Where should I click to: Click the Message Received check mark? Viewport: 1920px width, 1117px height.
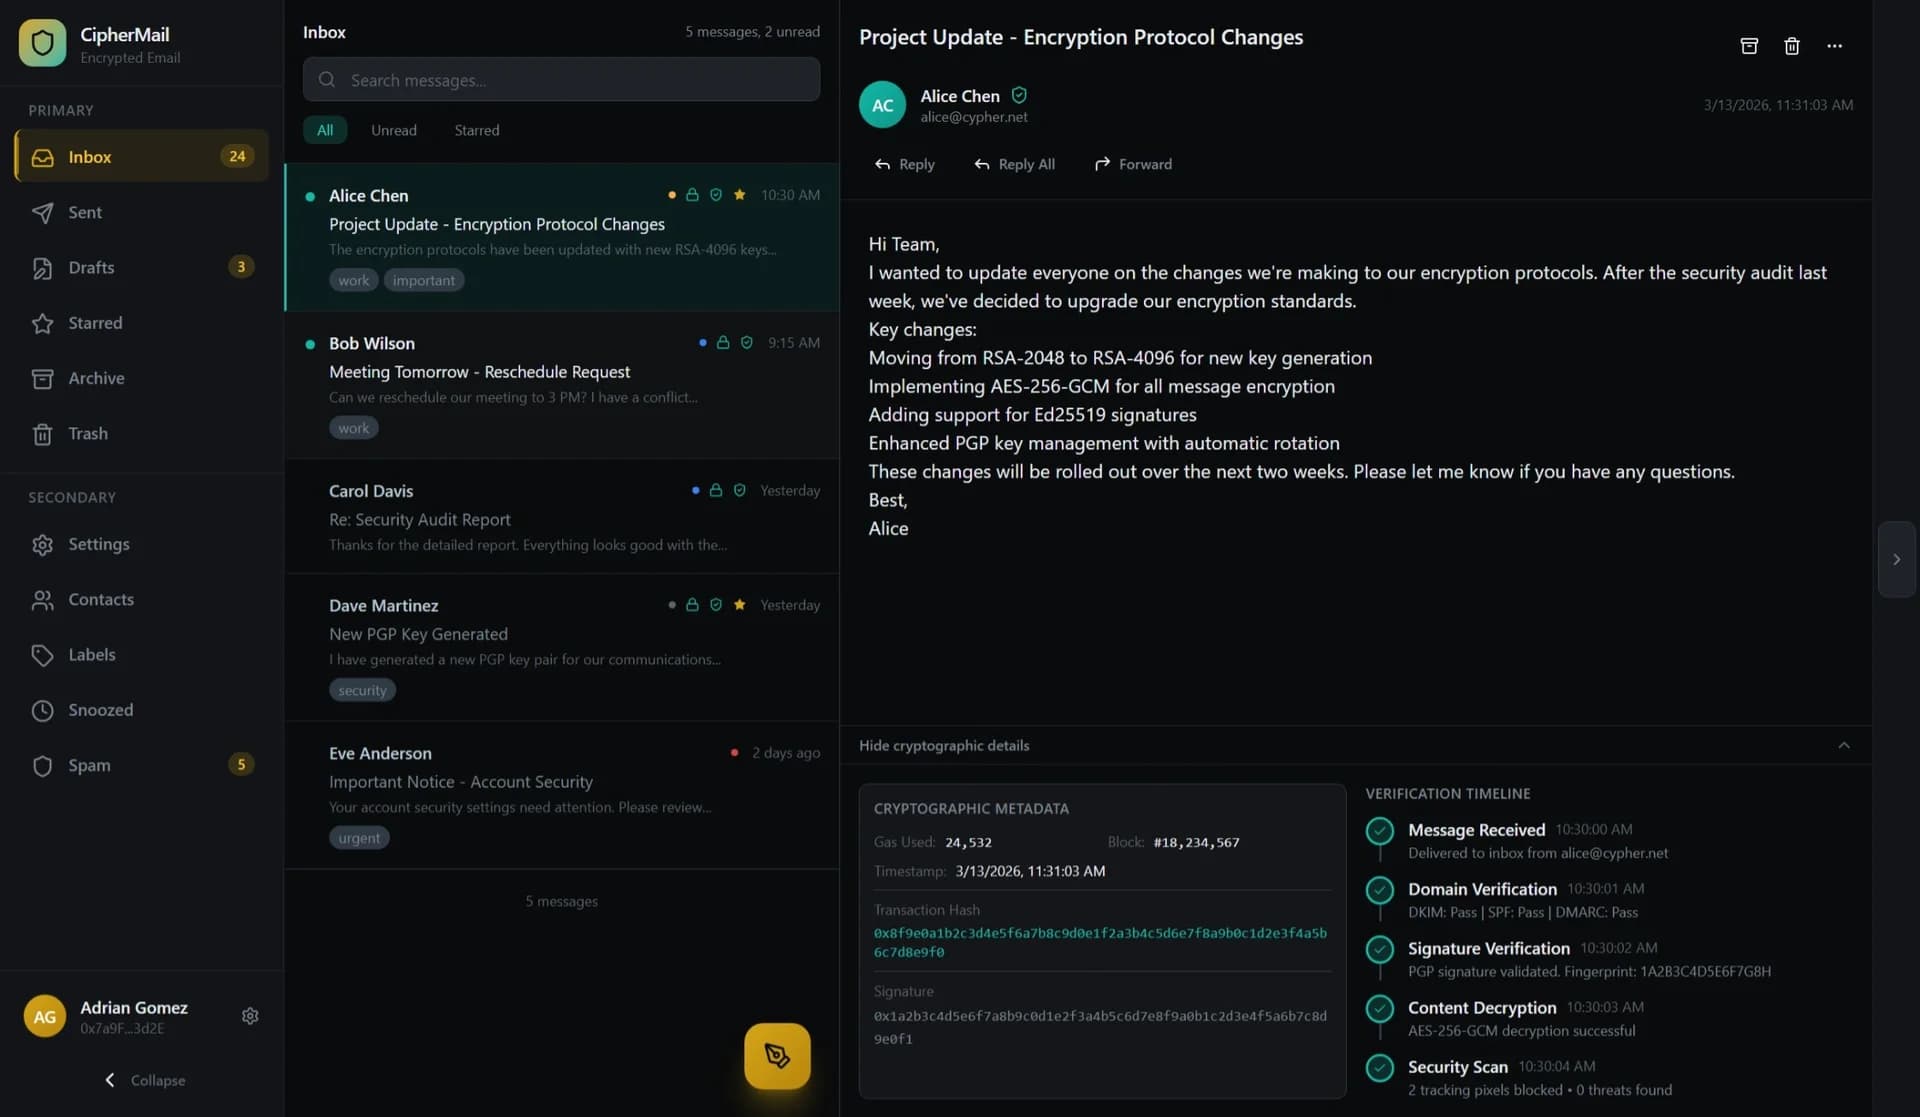point(1380,830)
